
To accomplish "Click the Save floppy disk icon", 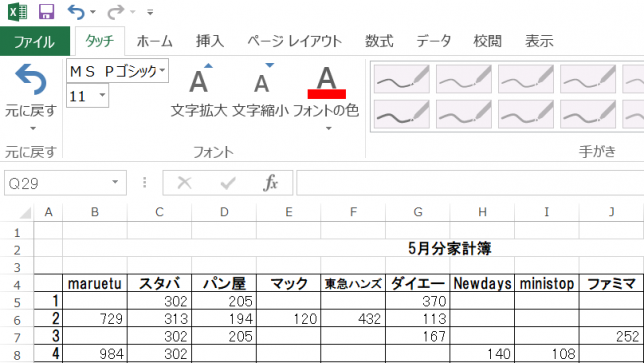I will click(x=46, y=11).
